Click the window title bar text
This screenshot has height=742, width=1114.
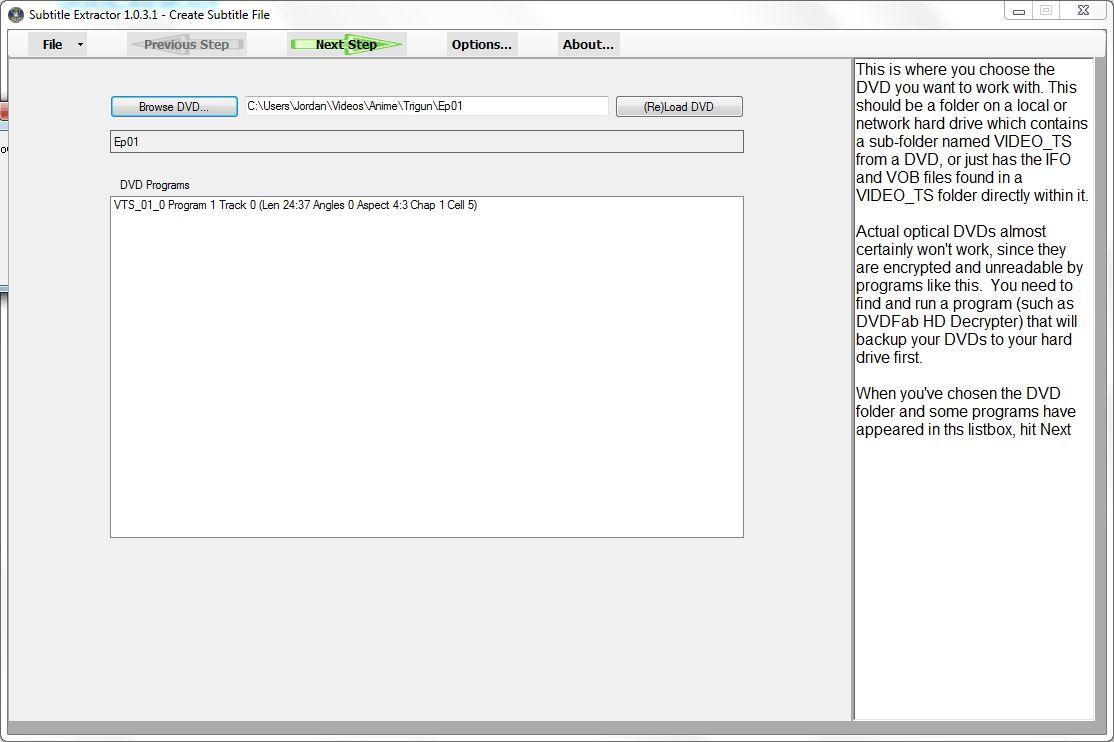[x=149, y=15]
